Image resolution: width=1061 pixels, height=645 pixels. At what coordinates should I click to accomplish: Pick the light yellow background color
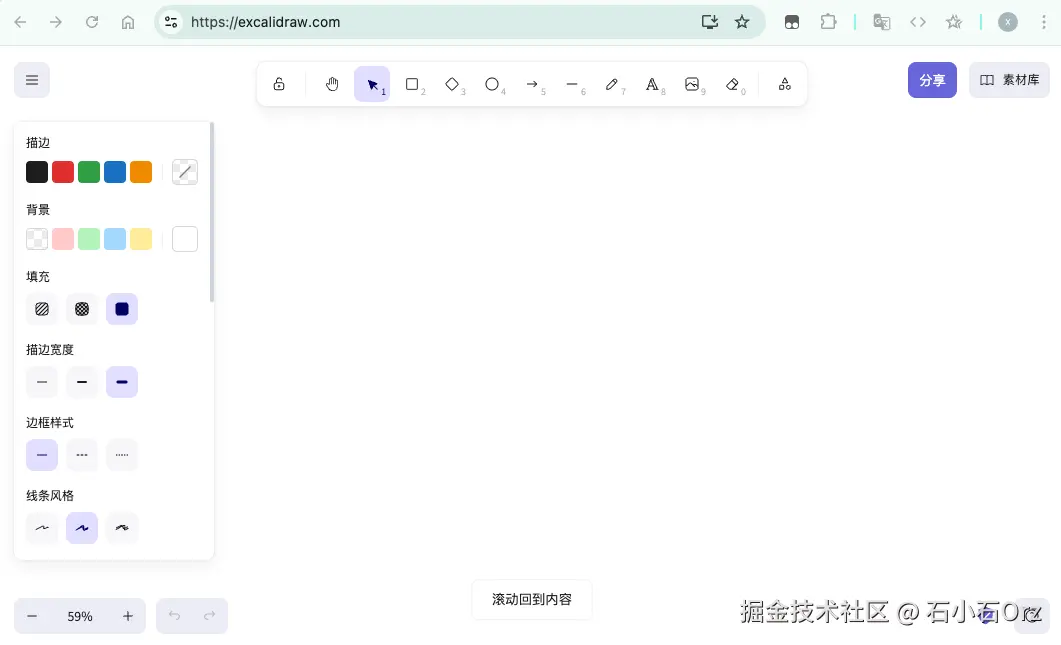141,239
